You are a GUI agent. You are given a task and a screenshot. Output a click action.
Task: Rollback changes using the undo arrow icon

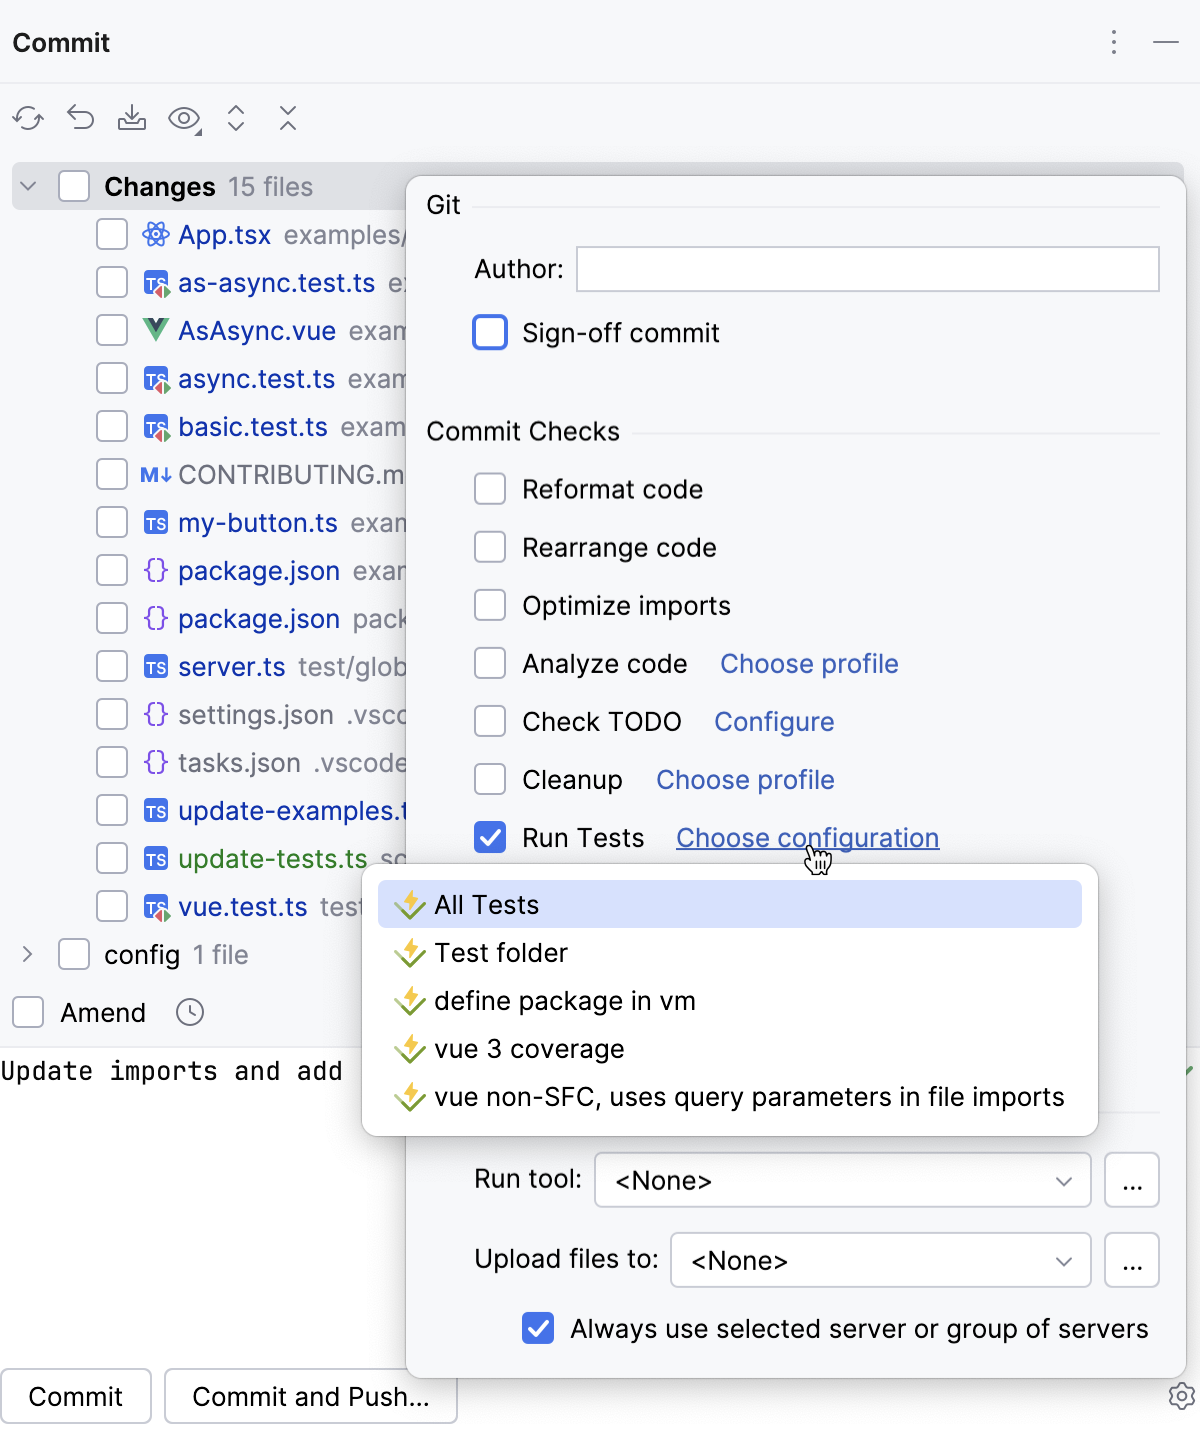point(81,118)
